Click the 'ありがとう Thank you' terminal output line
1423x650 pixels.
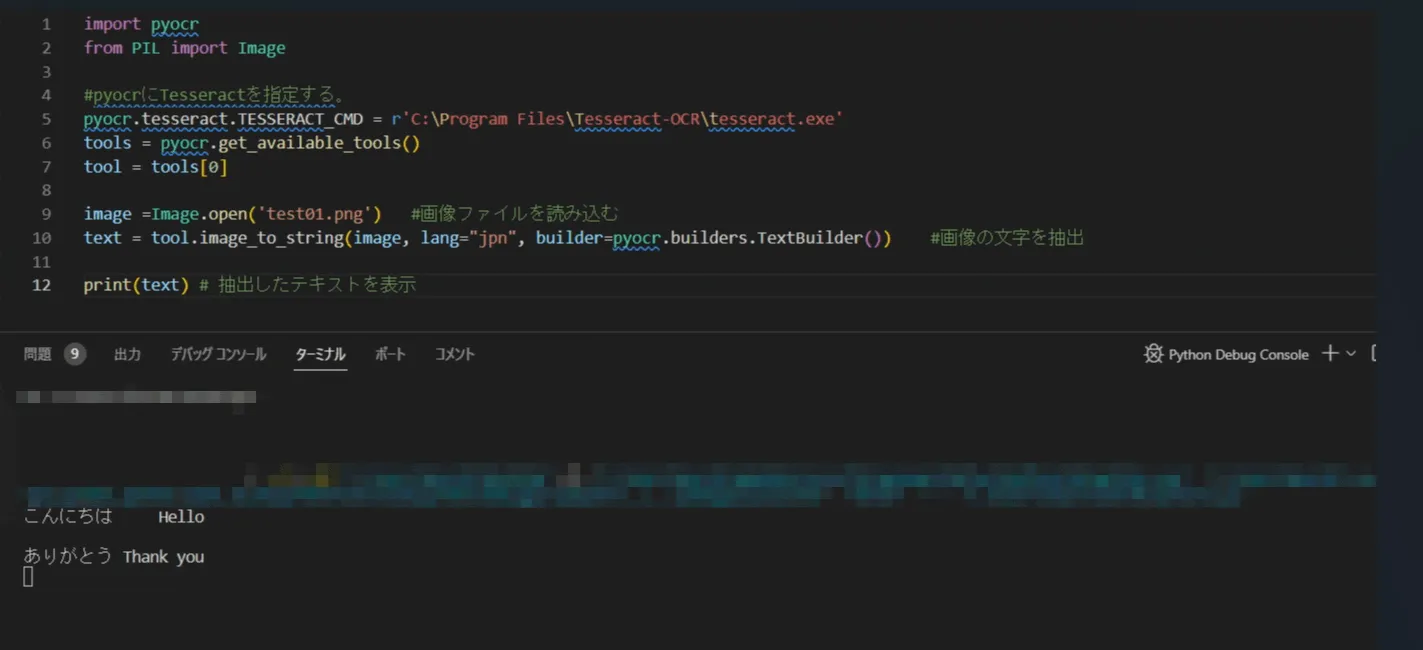tap(114, 557)
